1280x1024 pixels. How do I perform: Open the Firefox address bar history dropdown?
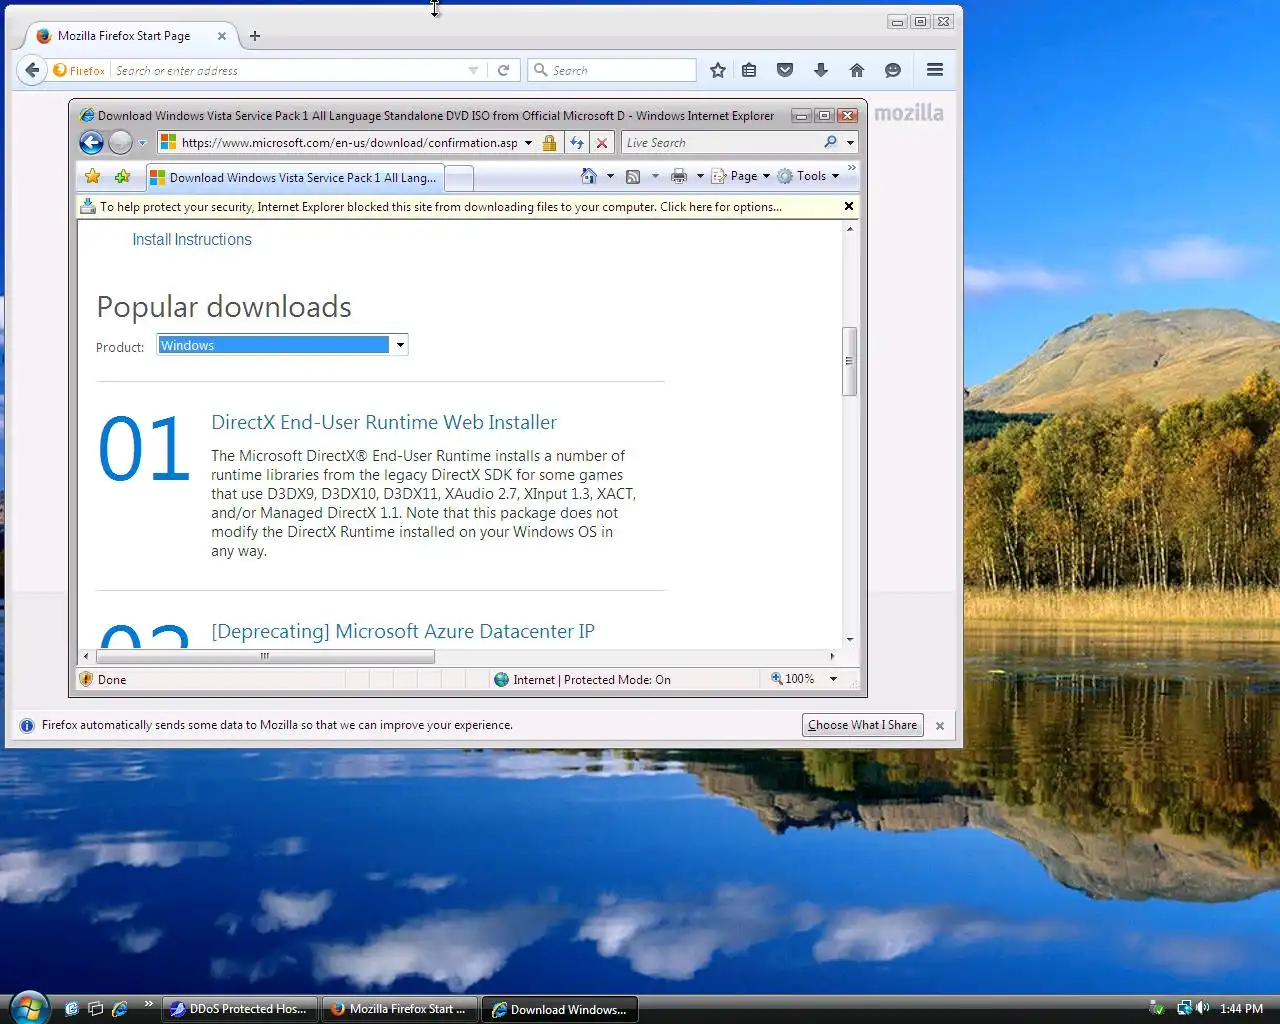point(473,71)
